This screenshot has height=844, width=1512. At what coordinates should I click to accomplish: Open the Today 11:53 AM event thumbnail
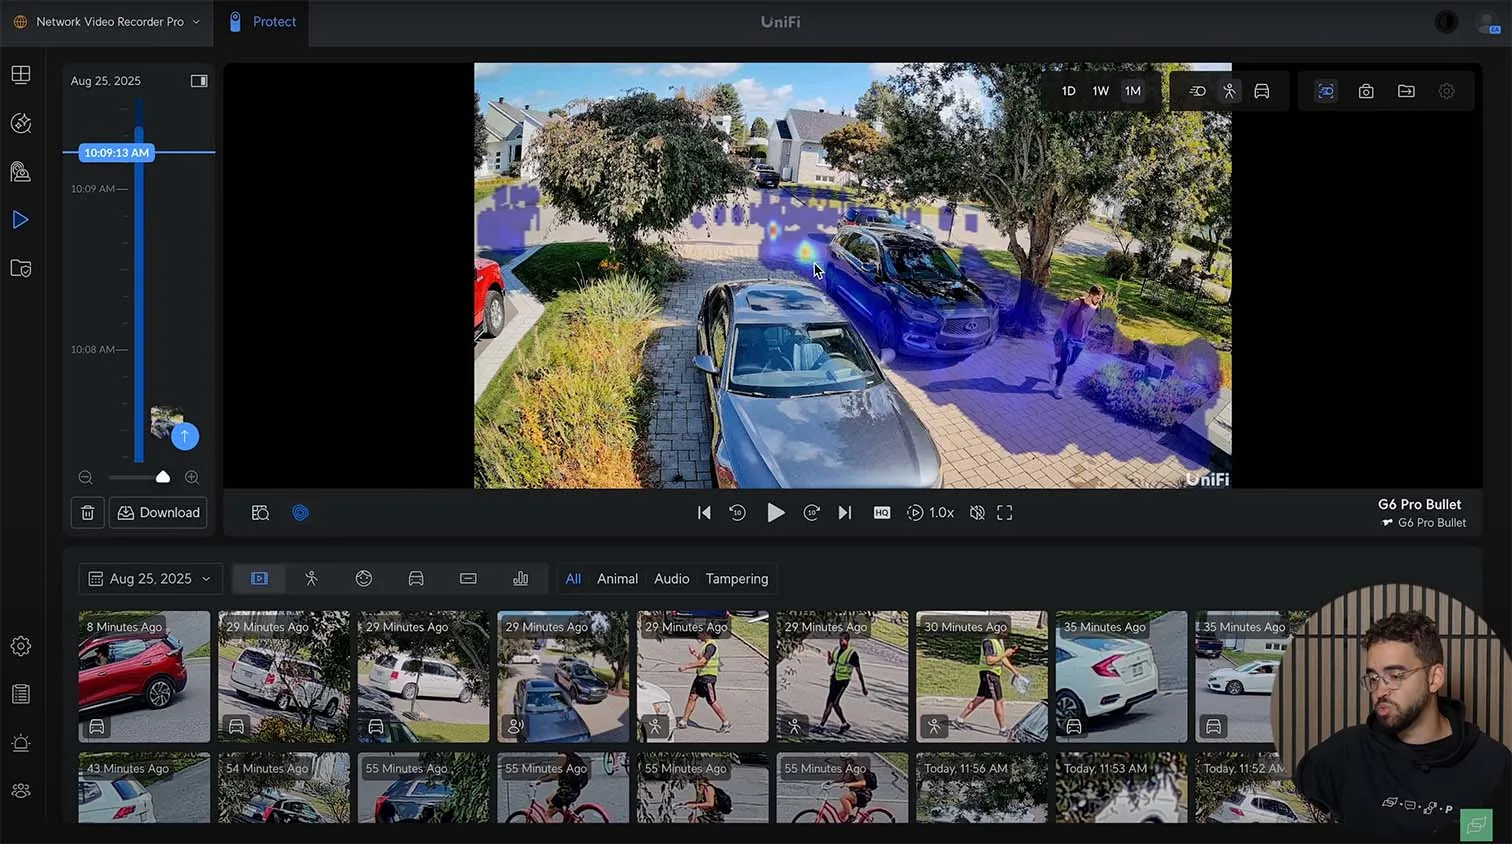click(x=1122, y=788)
